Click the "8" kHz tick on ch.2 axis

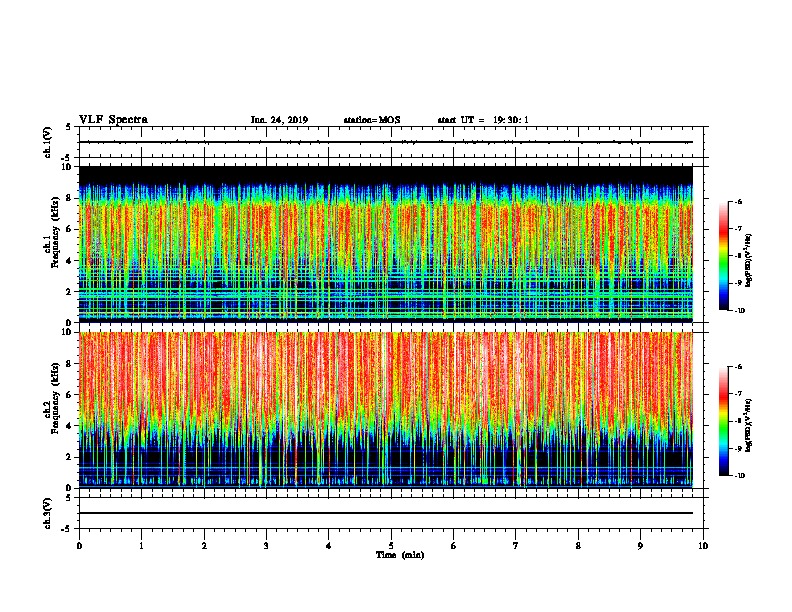[69, 364]
